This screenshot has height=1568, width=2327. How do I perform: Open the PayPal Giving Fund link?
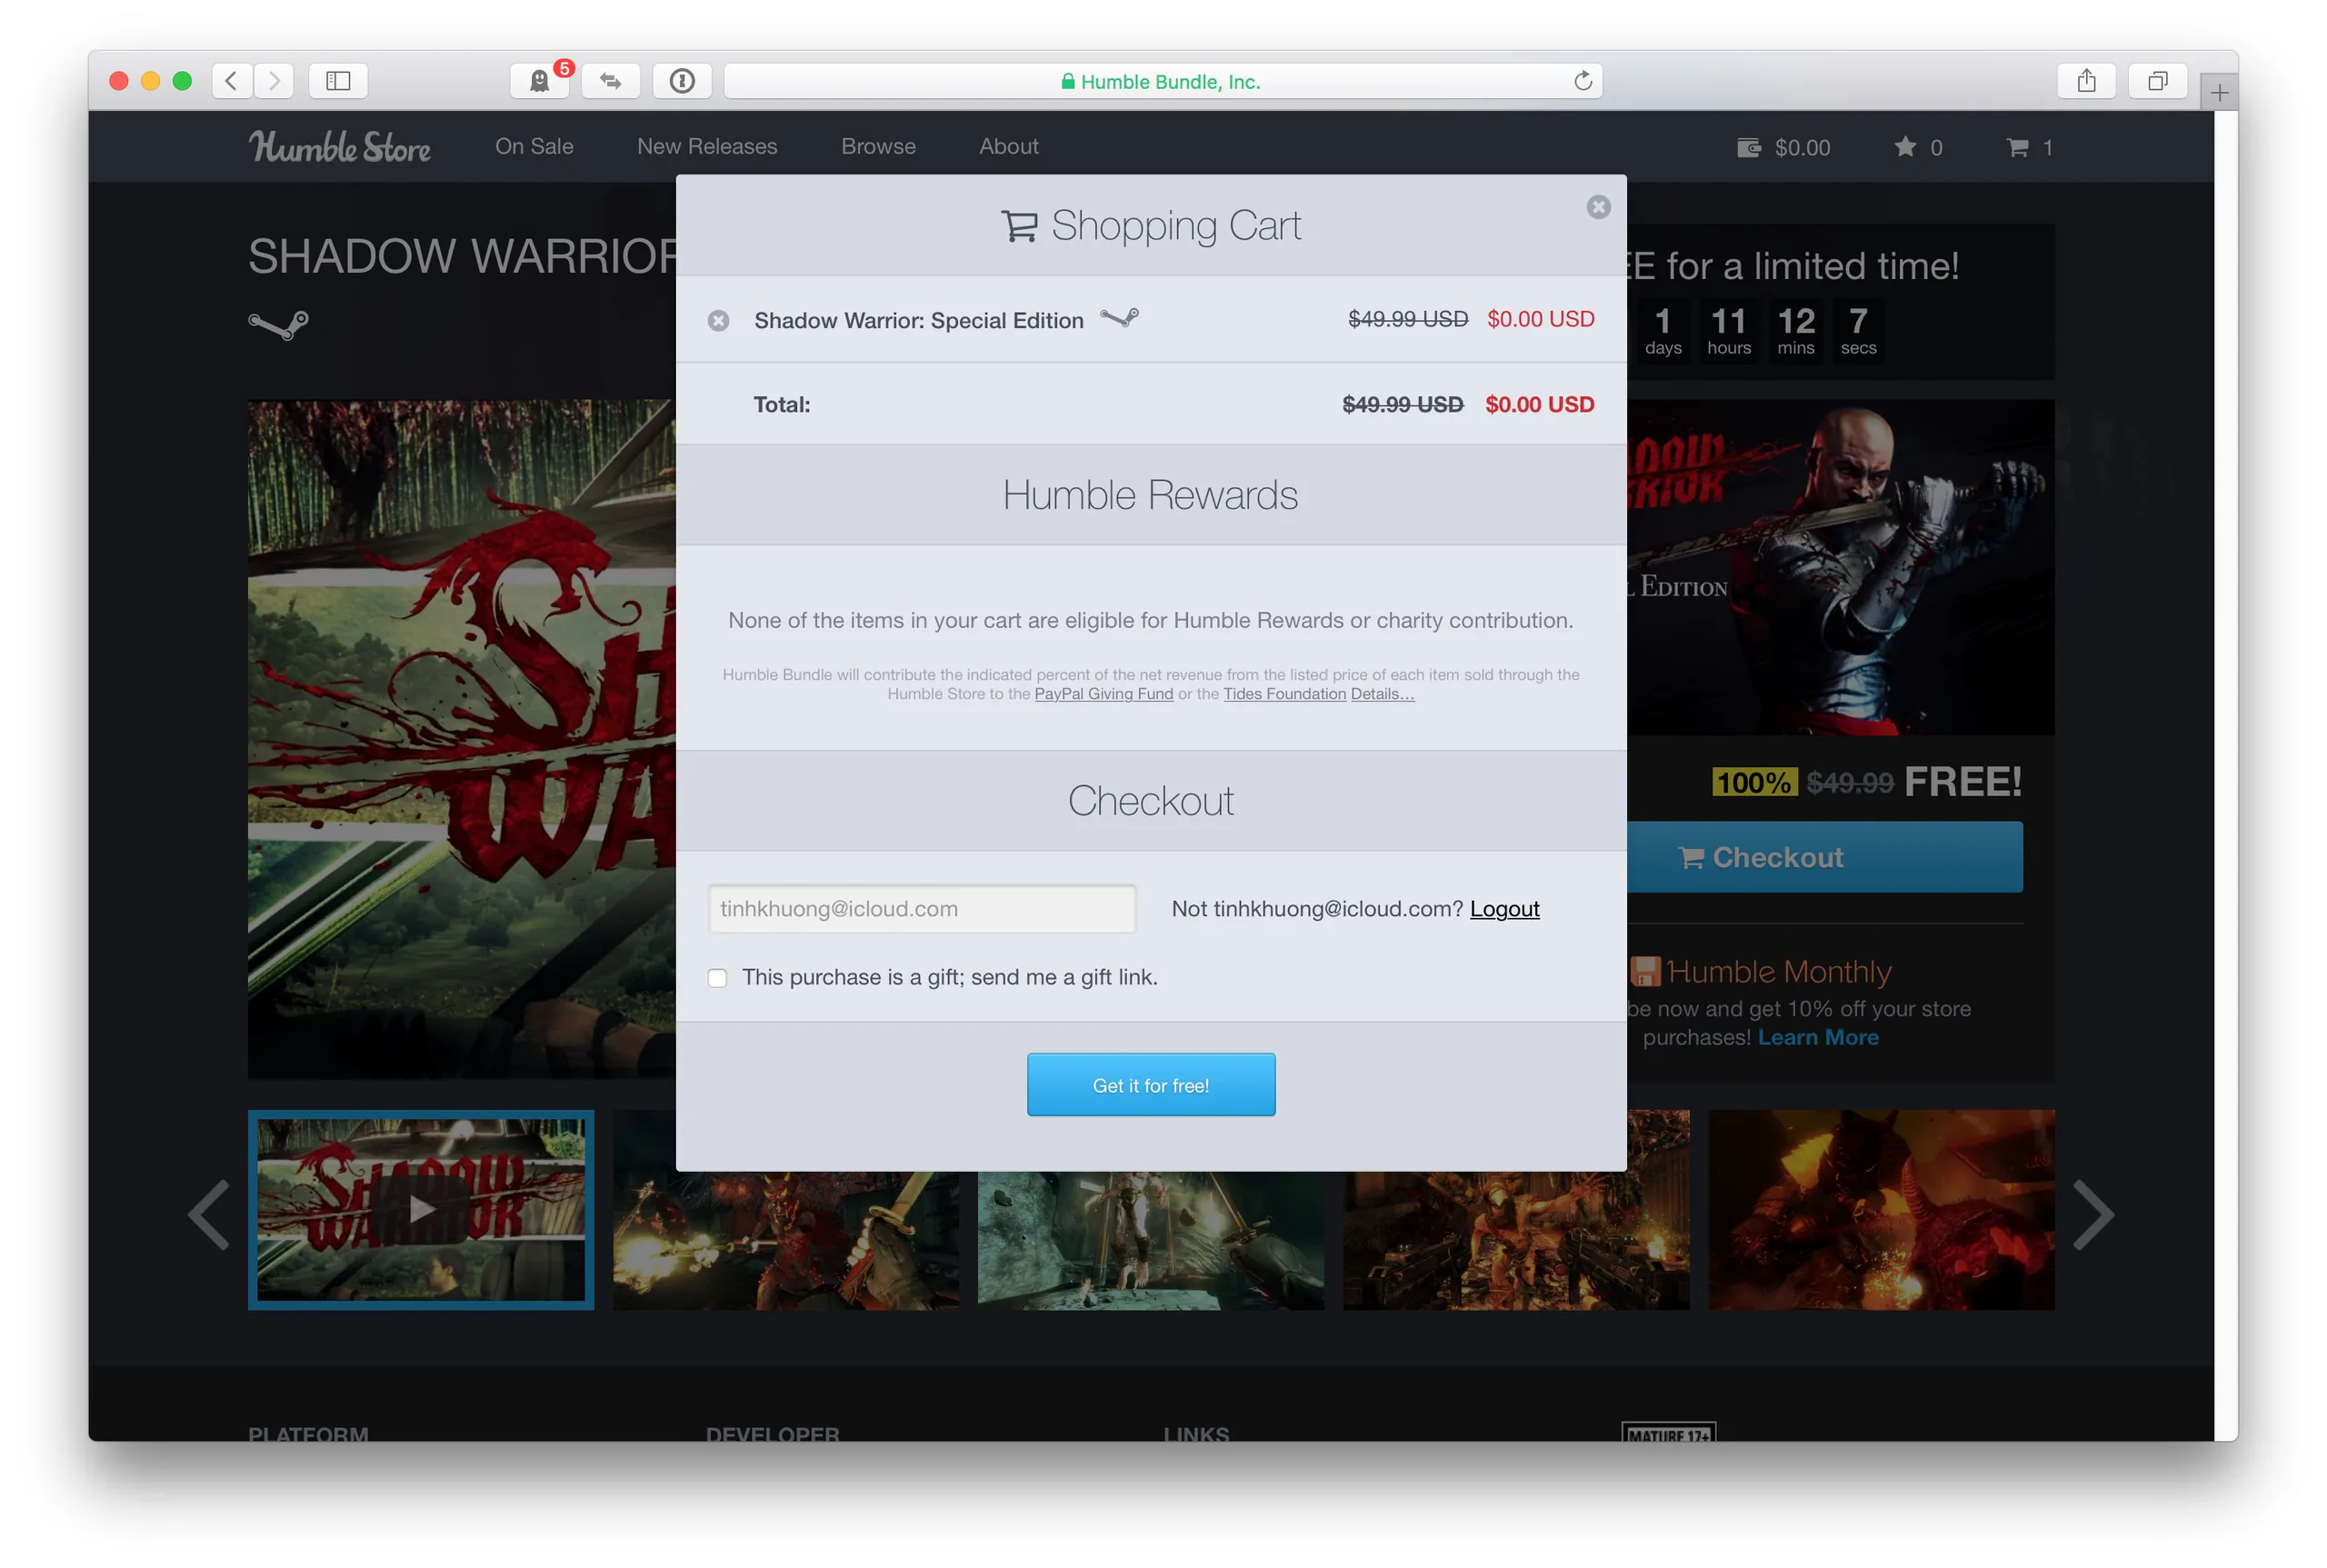[x=1103, y=693]
